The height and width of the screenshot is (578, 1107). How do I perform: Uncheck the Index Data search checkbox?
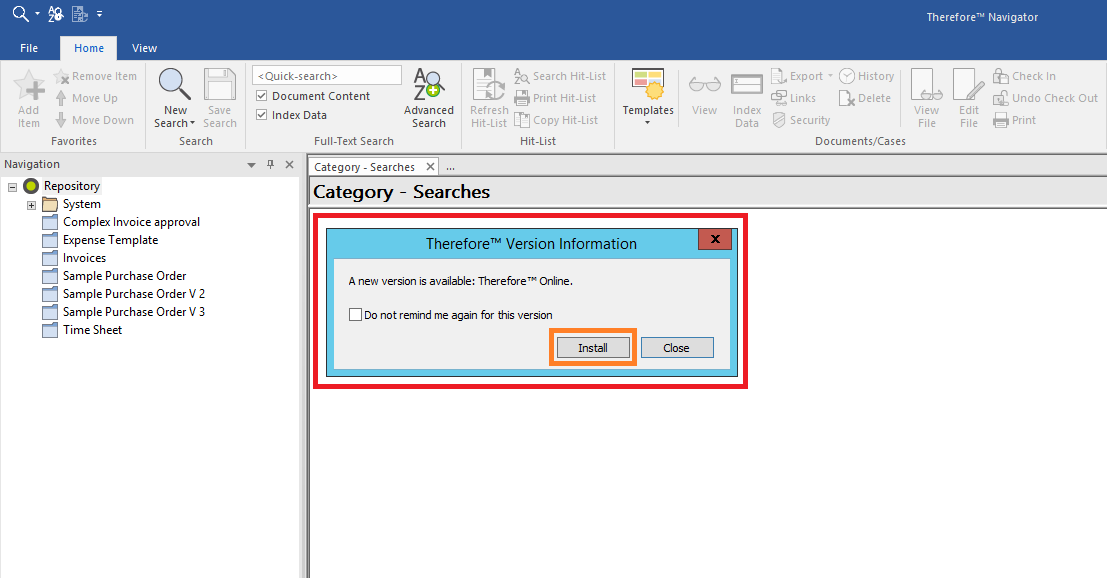262,115
